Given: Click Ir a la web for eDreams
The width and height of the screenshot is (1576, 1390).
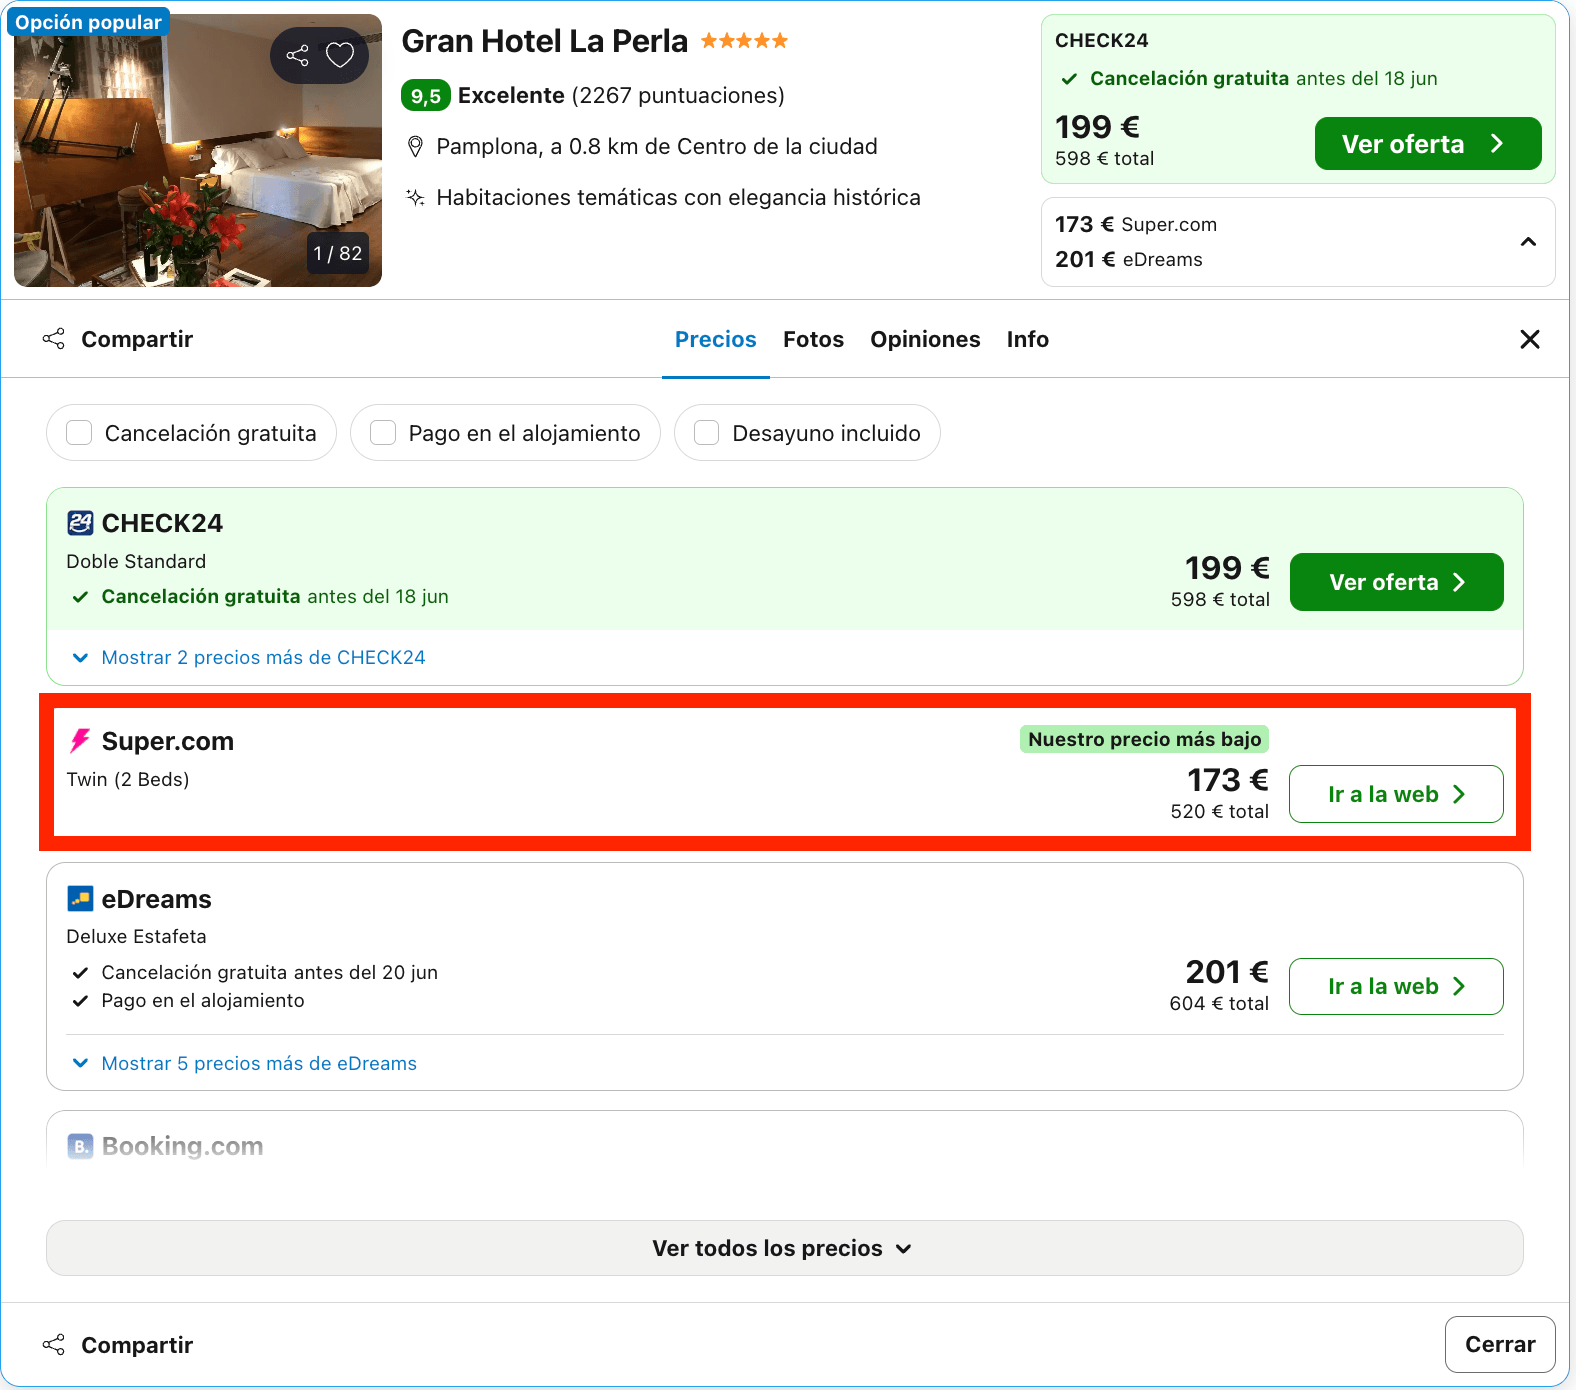Looking at the screenshot, I should pos(1396,986).
